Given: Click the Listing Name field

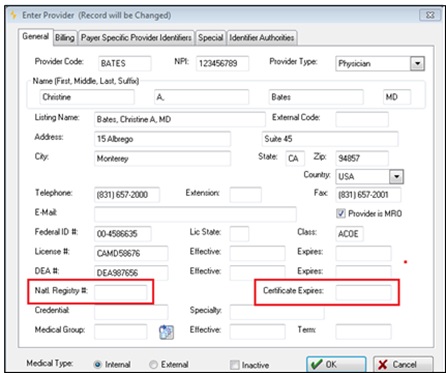Looking at the screenshot, I should tap(180, 119).
